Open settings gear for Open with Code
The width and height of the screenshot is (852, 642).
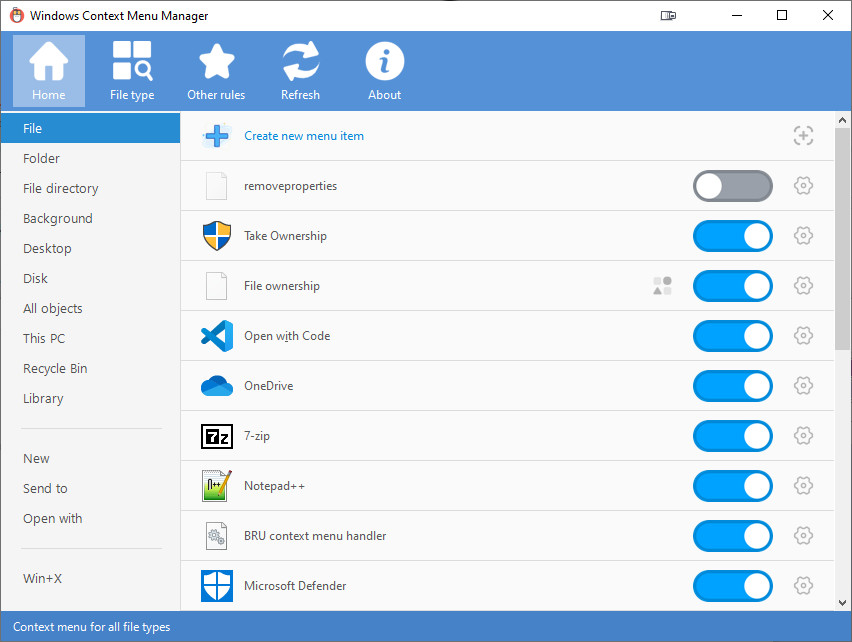803,336
